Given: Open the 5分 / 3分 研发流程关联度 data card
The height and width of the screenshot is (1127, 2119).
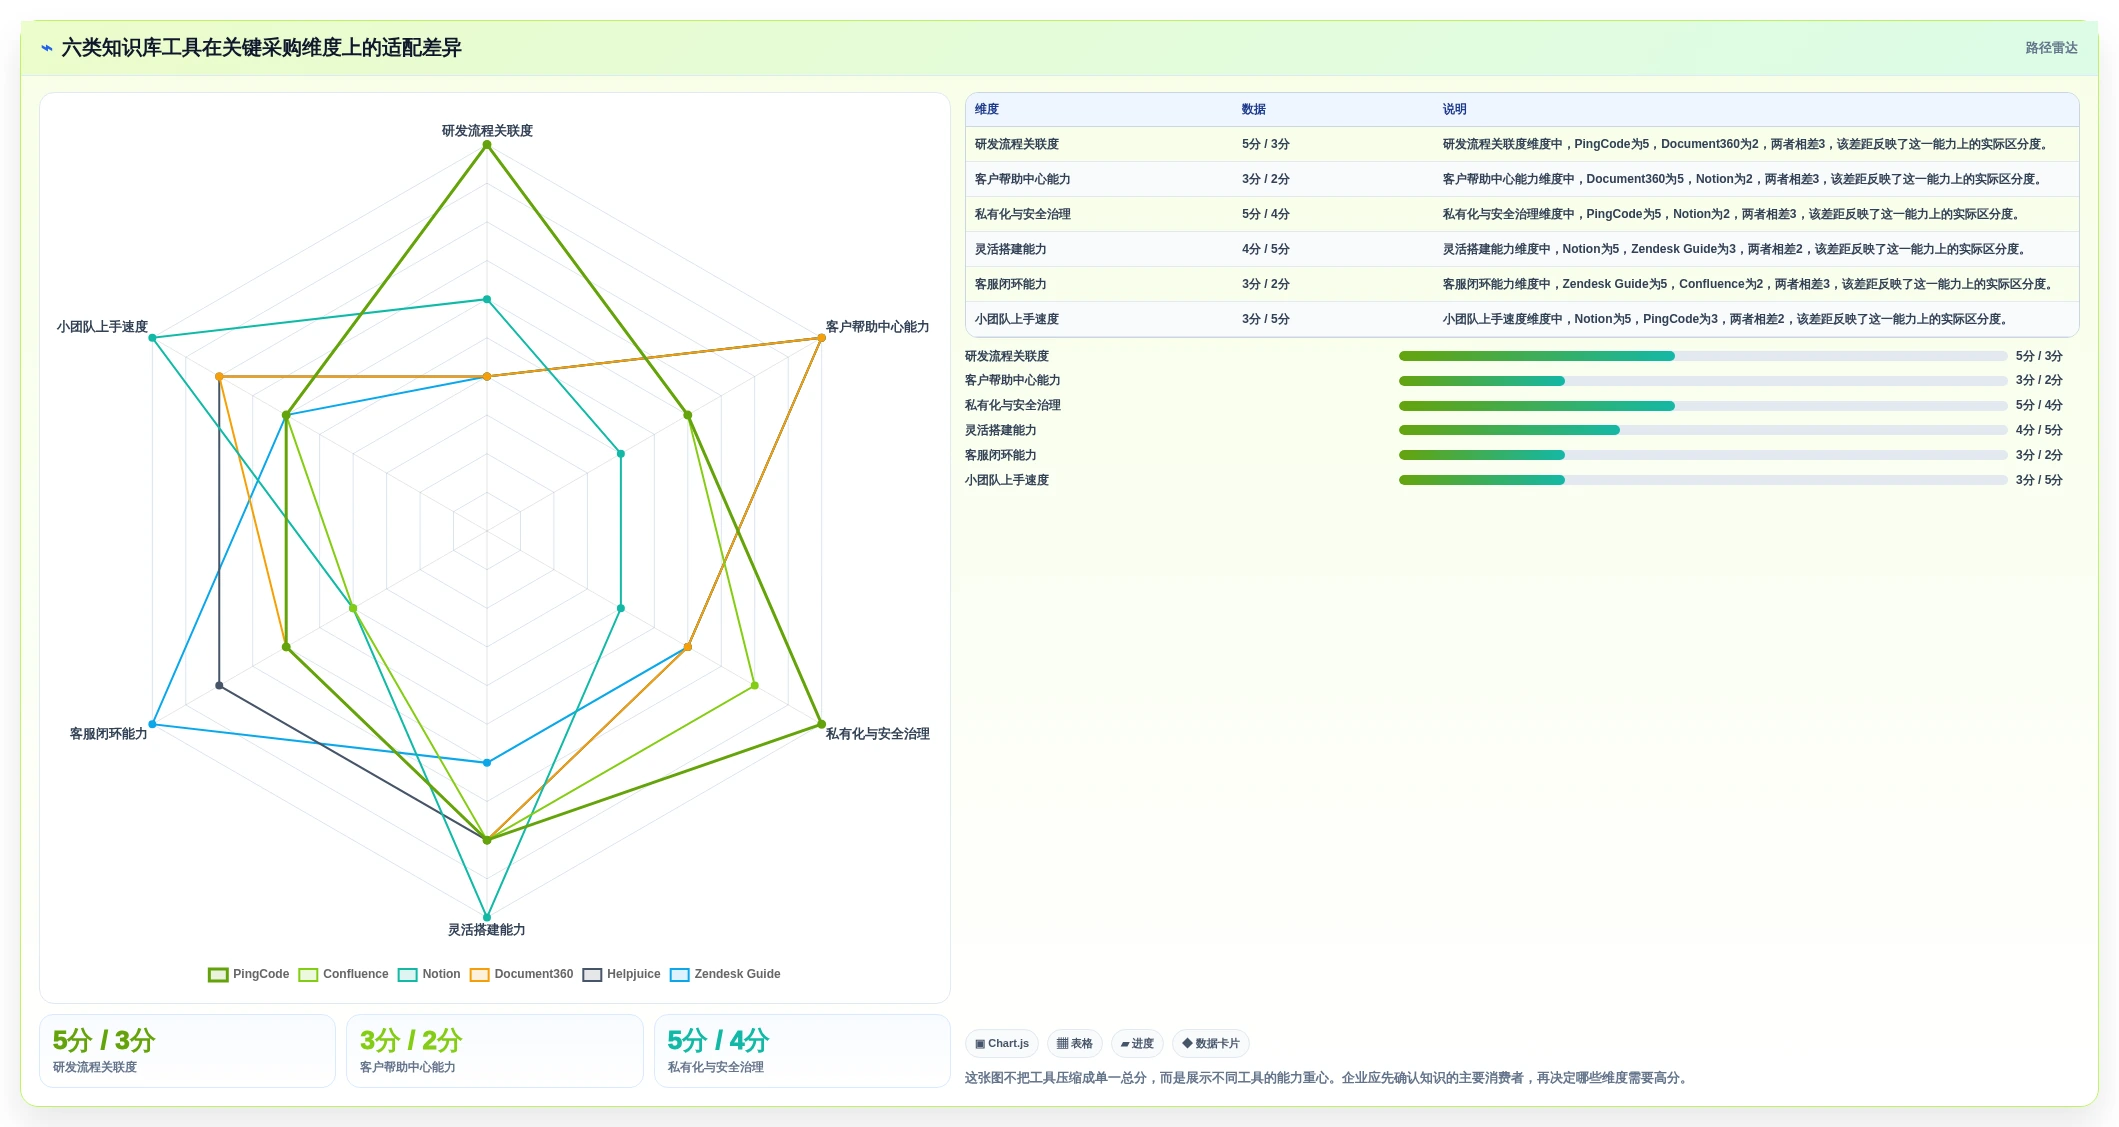Looking at the screenshot, I should pos(187,1051).
